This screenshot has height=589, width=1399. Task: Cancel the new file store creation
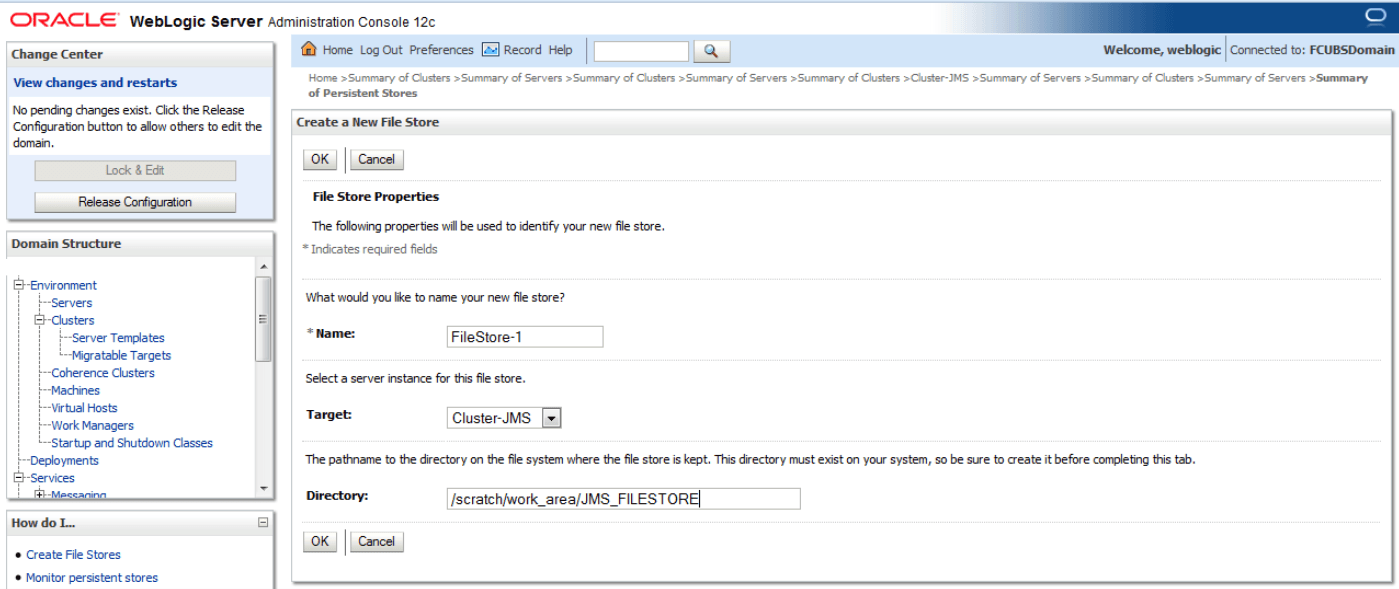pos(376,159)
